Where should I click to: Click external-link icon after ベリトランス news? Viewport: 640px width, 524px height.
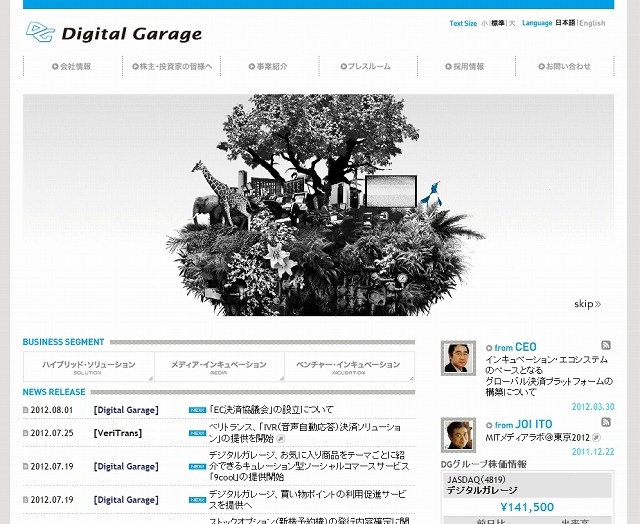tap(281, 439)
